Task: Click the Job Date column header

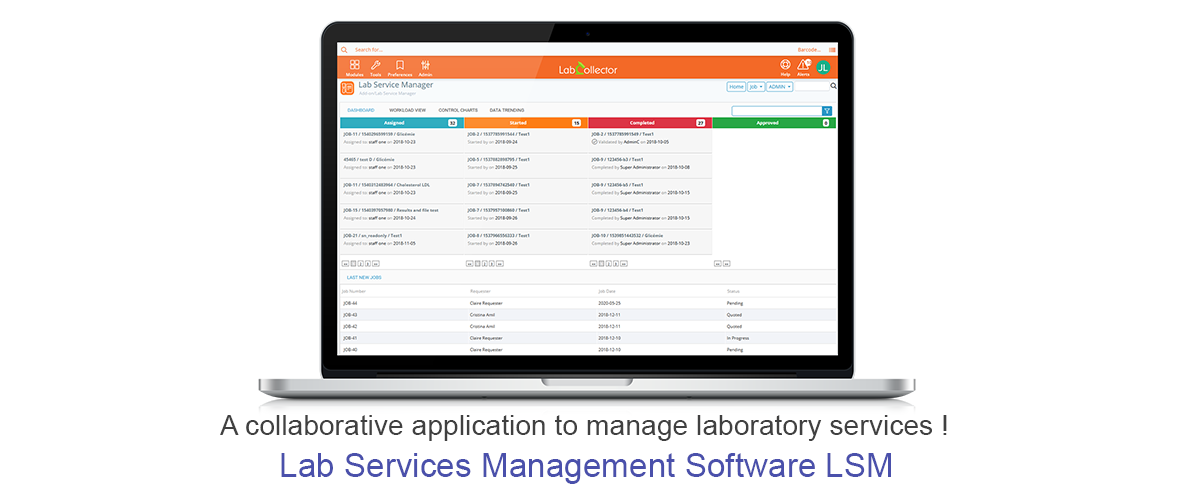Action: pos(607,291)
